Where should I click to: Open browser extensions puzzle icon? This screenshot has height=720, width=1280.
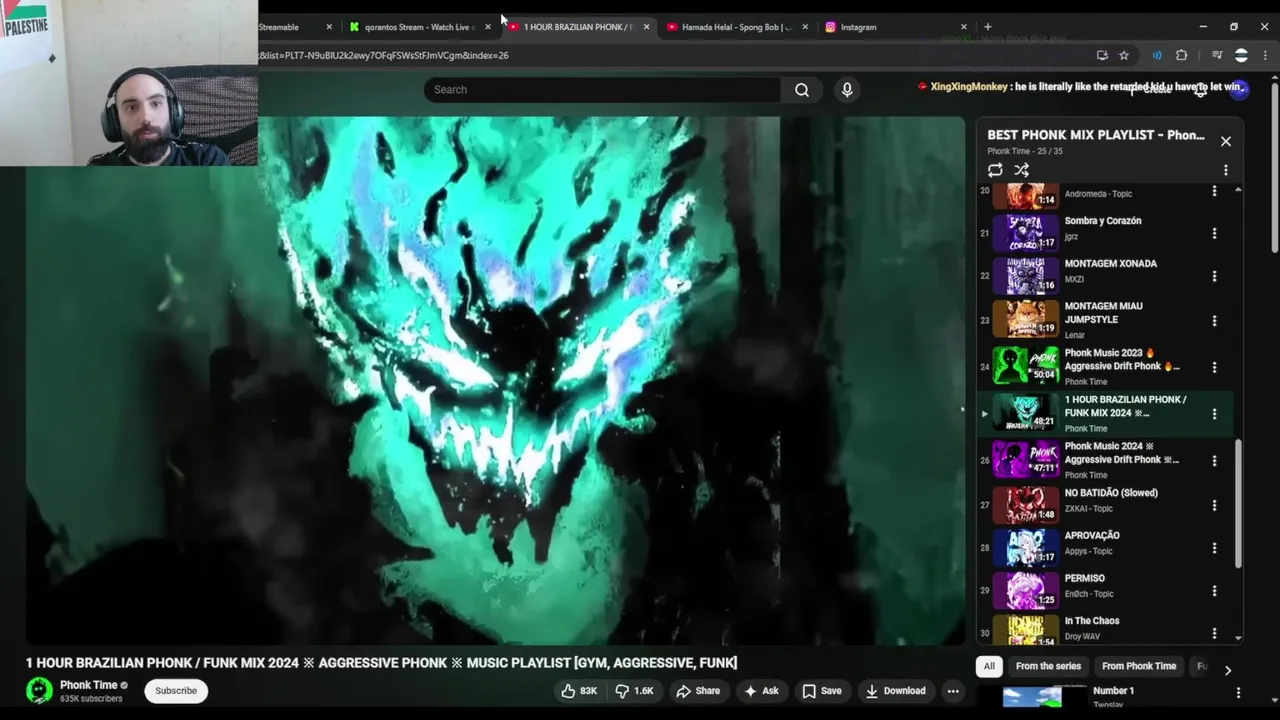[x=1181, y=55]
